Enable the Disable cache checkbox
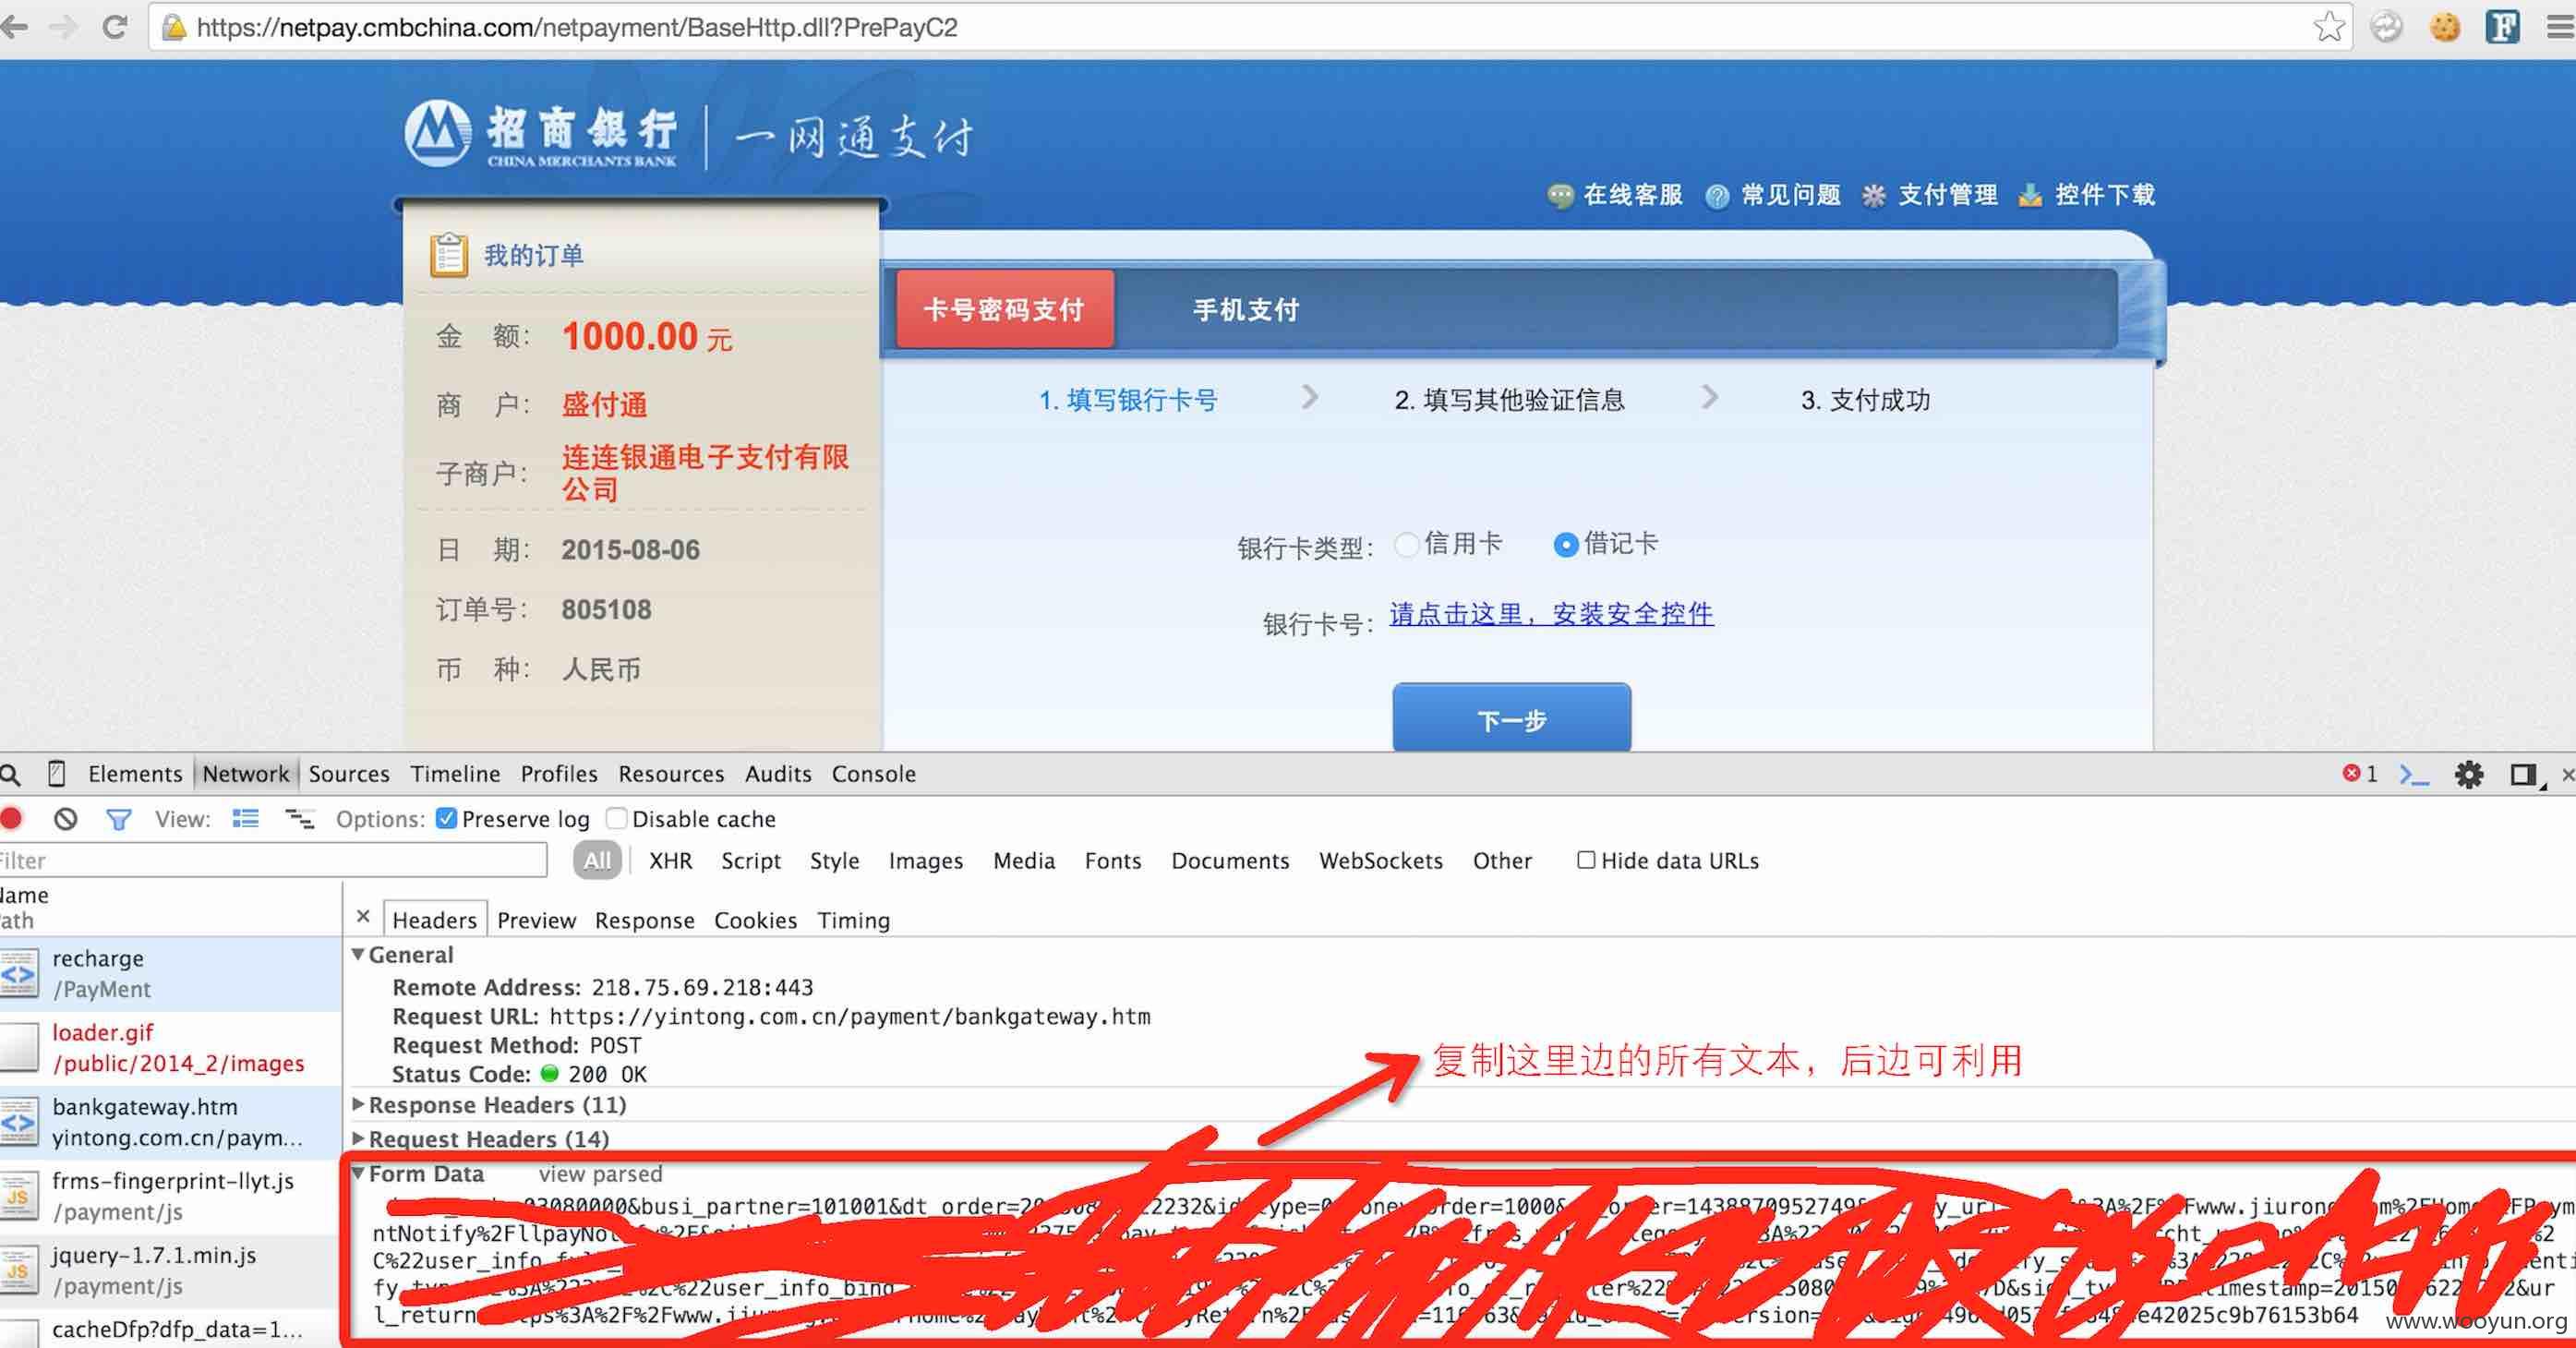This screenshot has width=2576, height=1348. point(617,819)
